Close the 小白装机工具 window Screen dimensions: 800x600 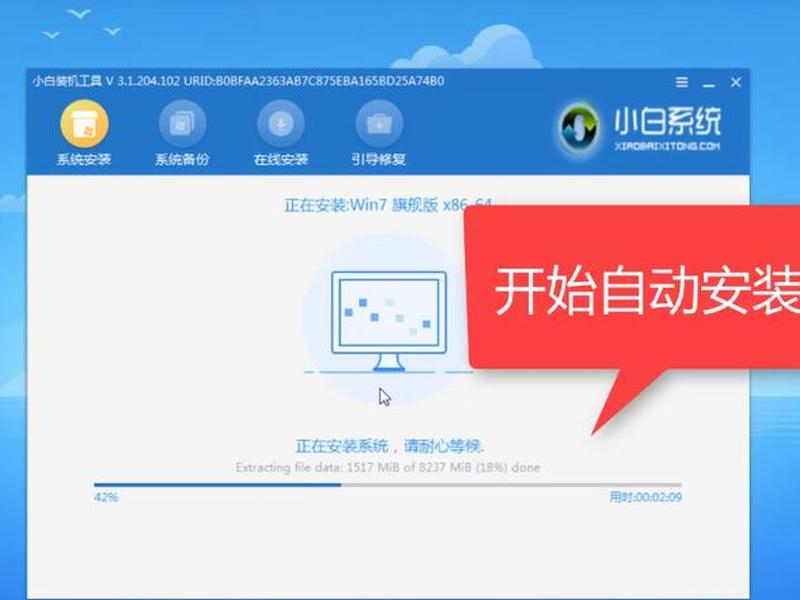(x=736, y=82)
